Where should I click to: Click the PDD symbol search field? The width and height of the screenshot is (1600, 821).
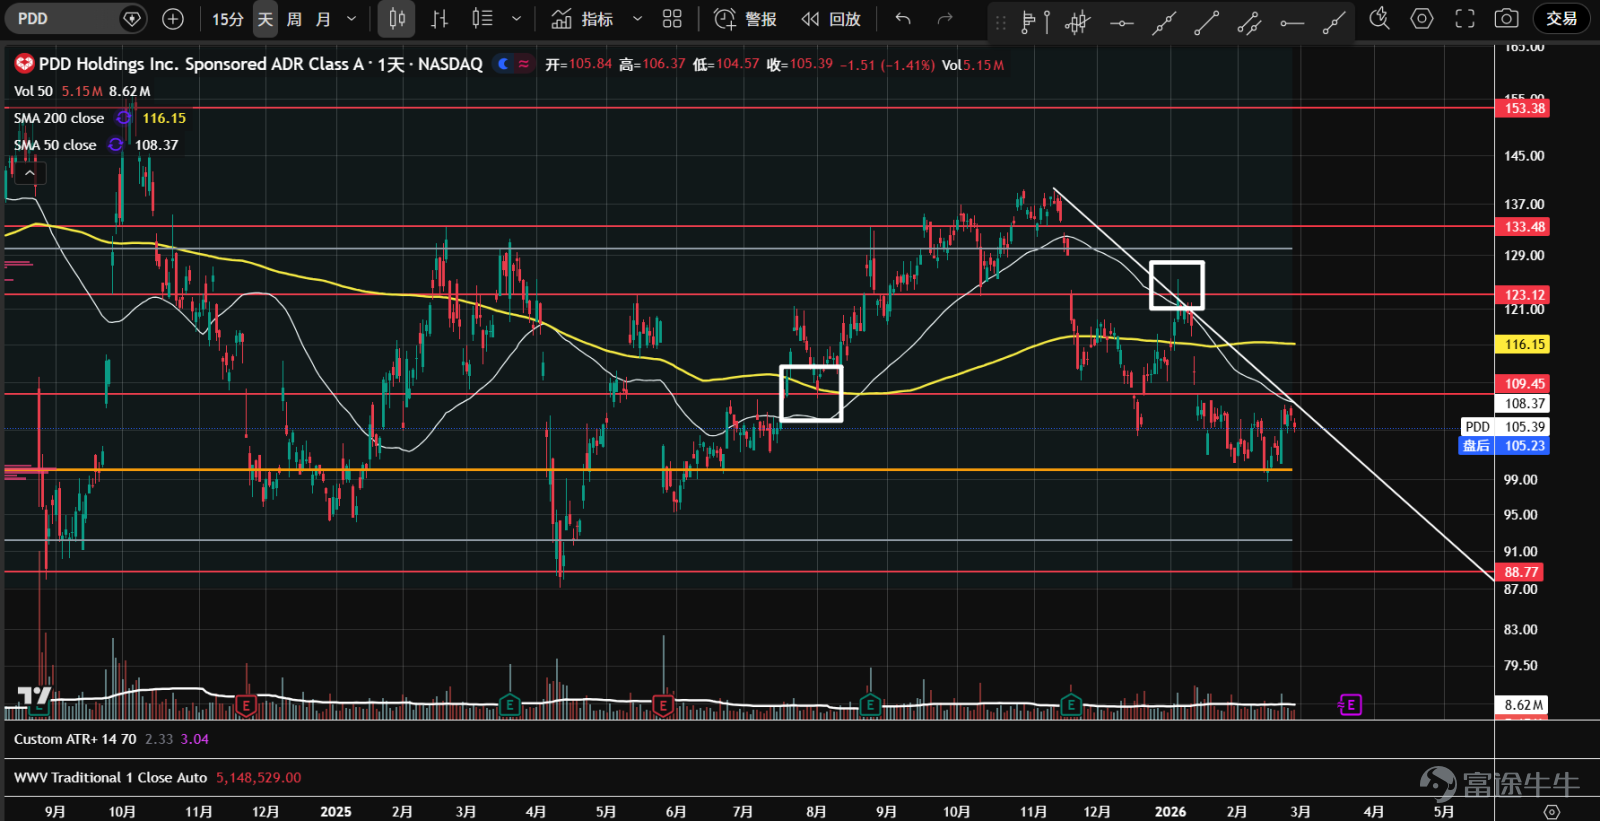click(x=75, y=19)
